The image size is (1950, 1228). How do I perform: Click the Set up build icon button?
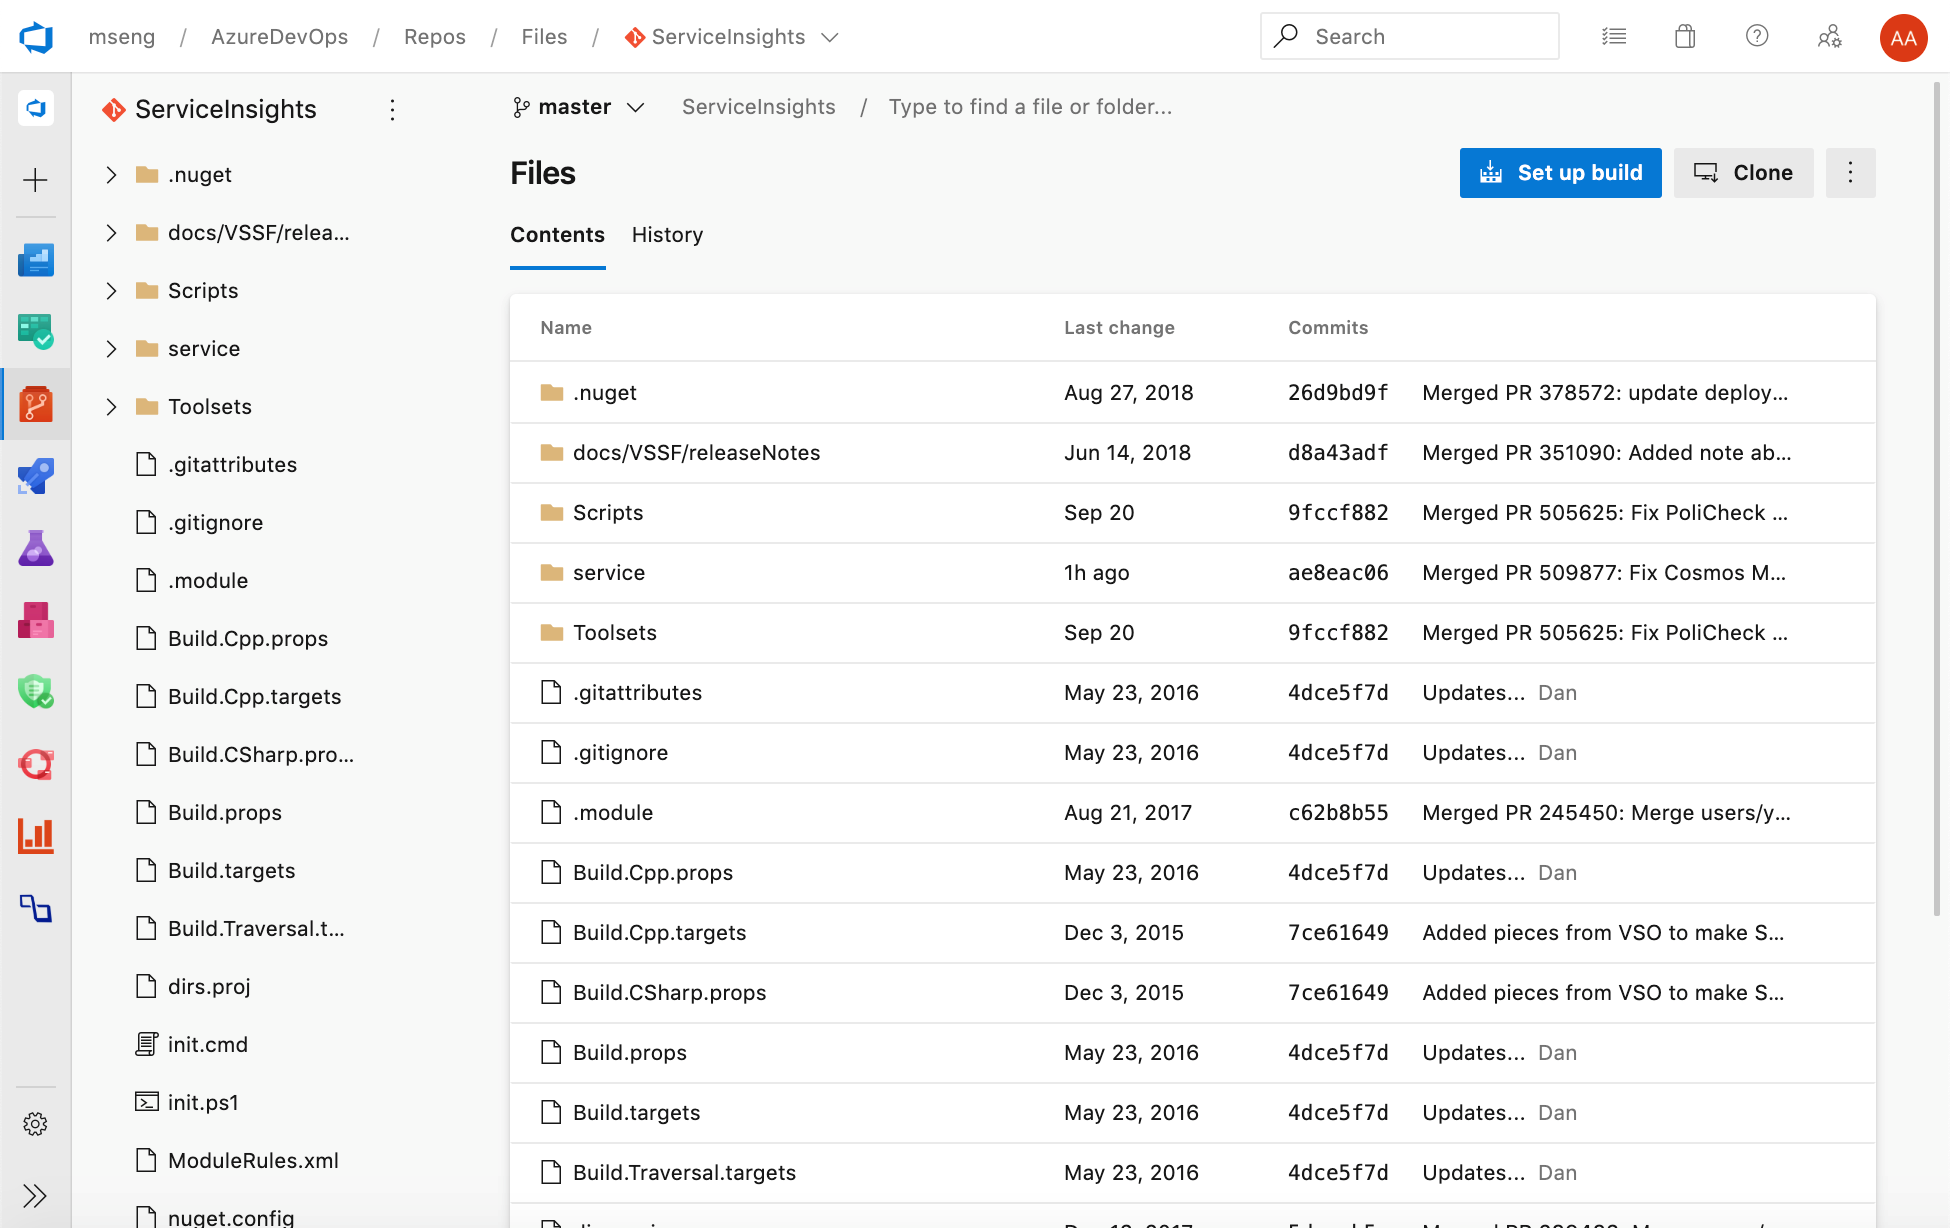pyautogui.click(x=1492, y=173)
